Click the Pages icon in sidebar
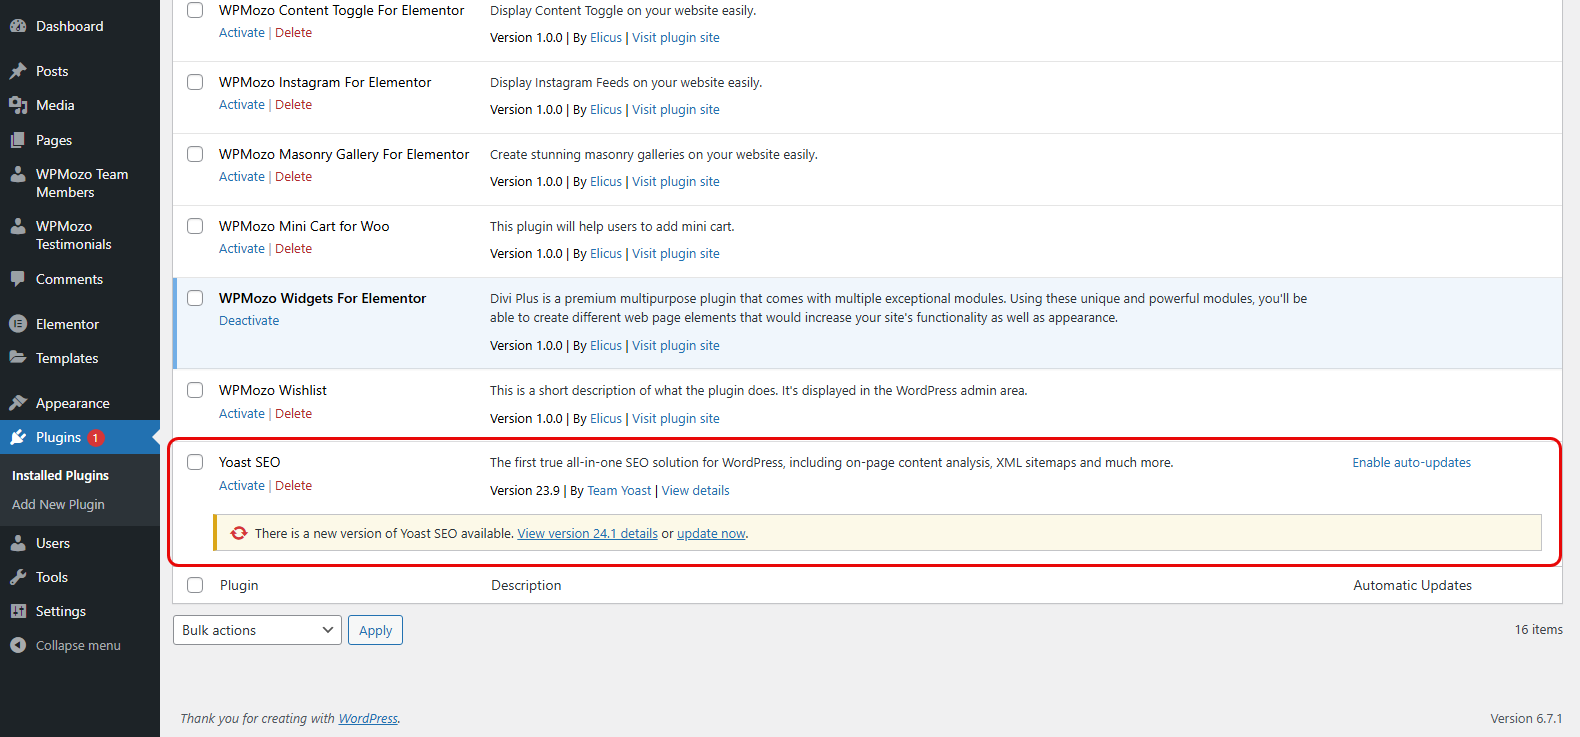The image size is (1580, 737). [x=18, y=140]
